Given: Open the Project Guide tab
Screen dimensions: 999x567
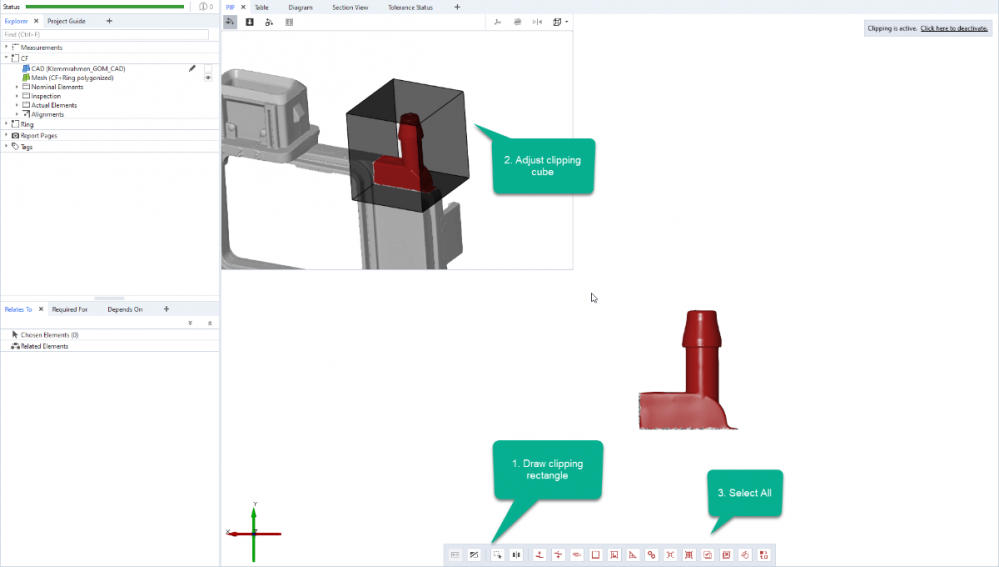Looking at the screenshot, I should point(66,20).
